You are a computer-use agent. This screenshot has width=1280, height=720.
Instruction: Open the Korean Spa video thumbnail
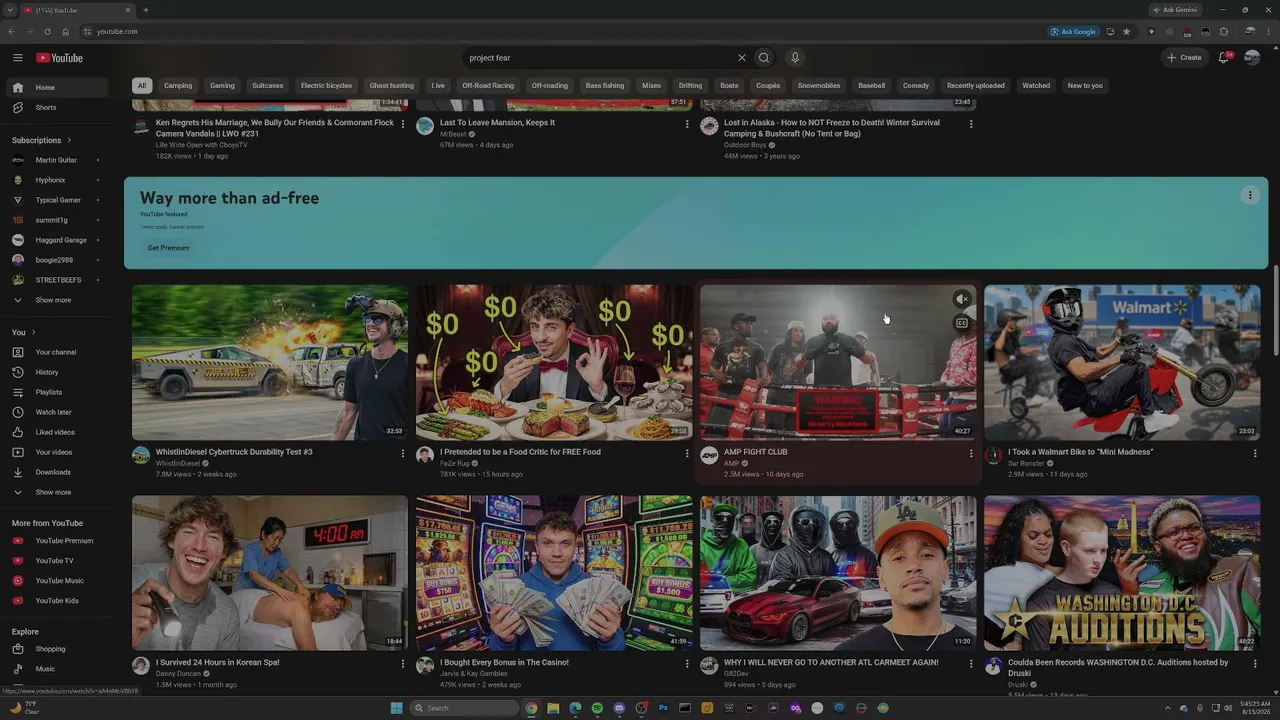[270, 573]
